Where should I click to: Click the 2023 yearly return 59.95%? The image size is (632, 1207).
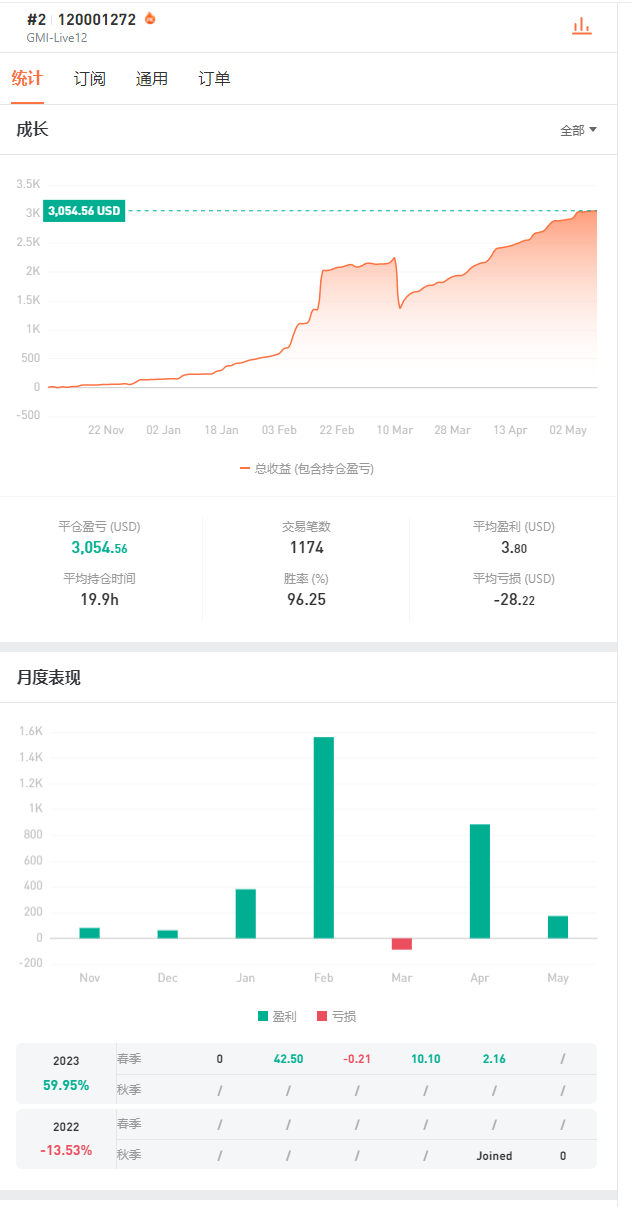(x=66, y=1085)
